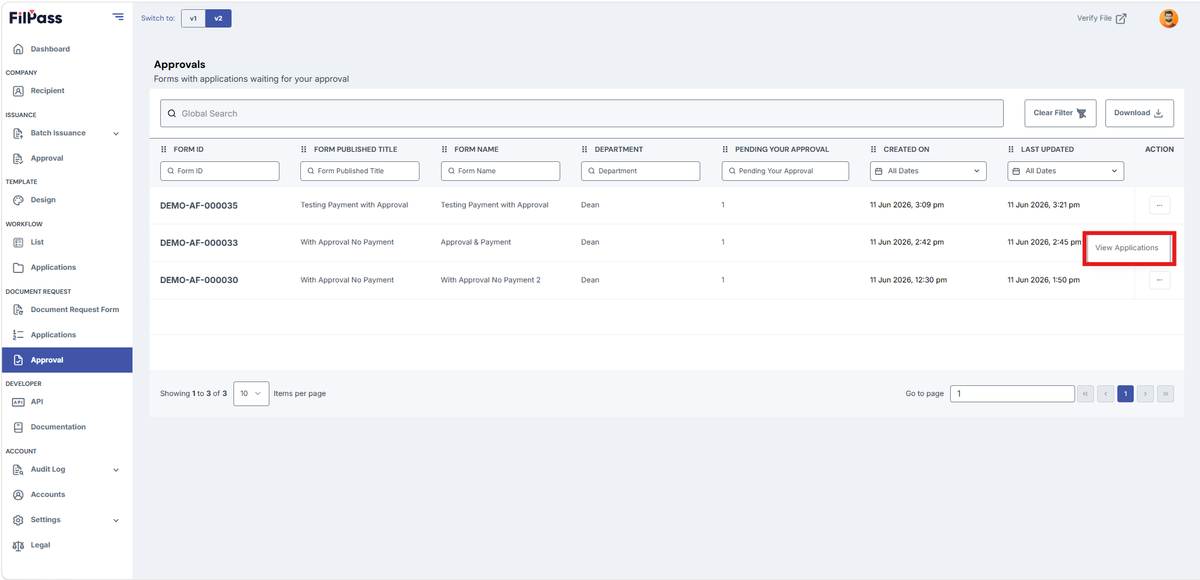Click the Verify File external link icon

pos(1121,18)
